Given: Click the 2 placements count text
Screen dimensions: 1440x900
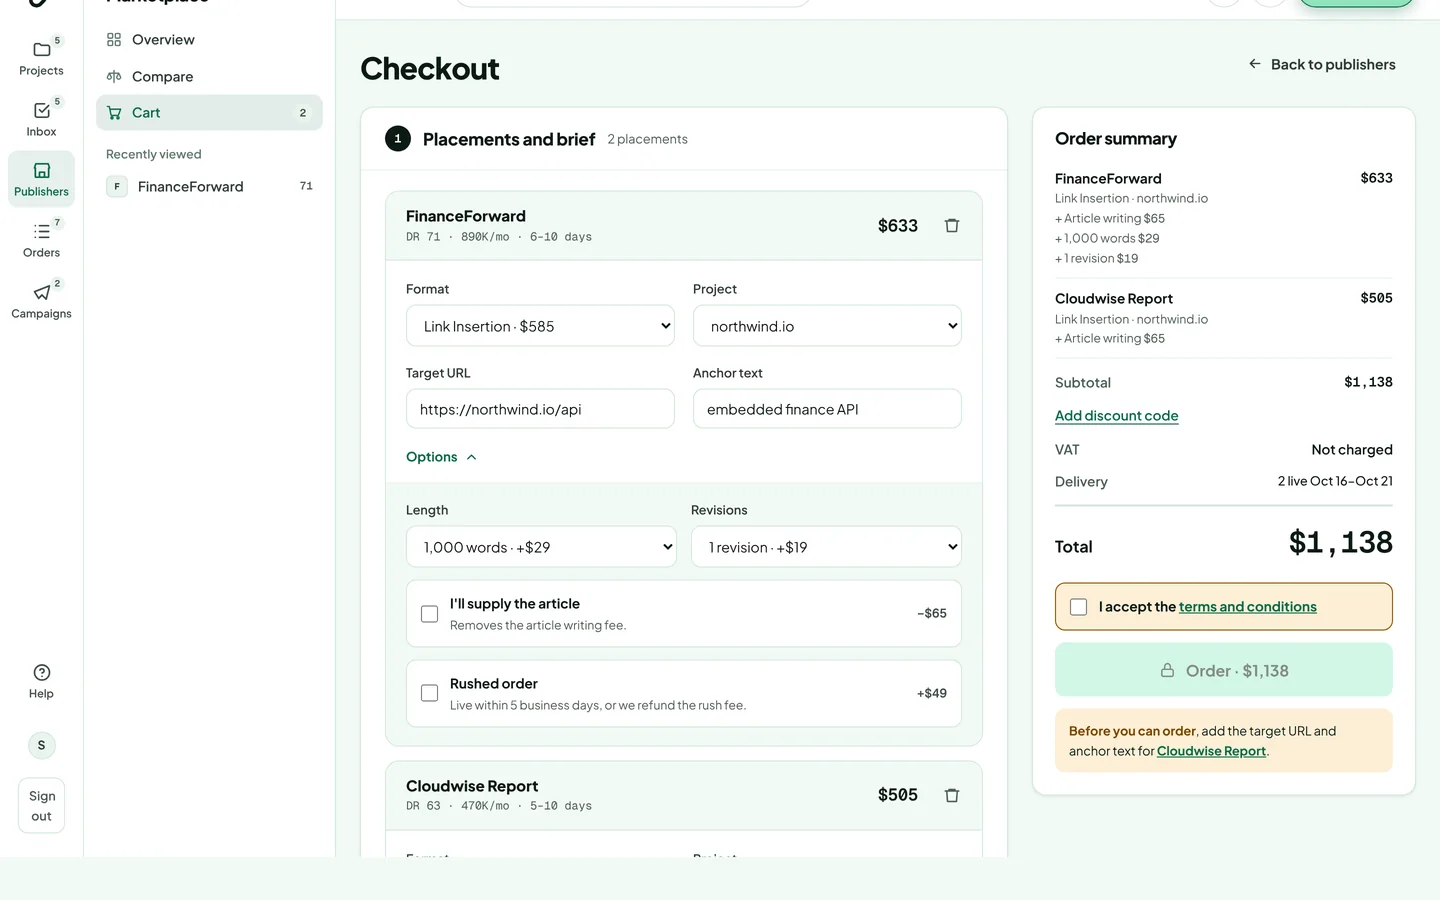Looking at the screenshot, I should tap(647, 139).
